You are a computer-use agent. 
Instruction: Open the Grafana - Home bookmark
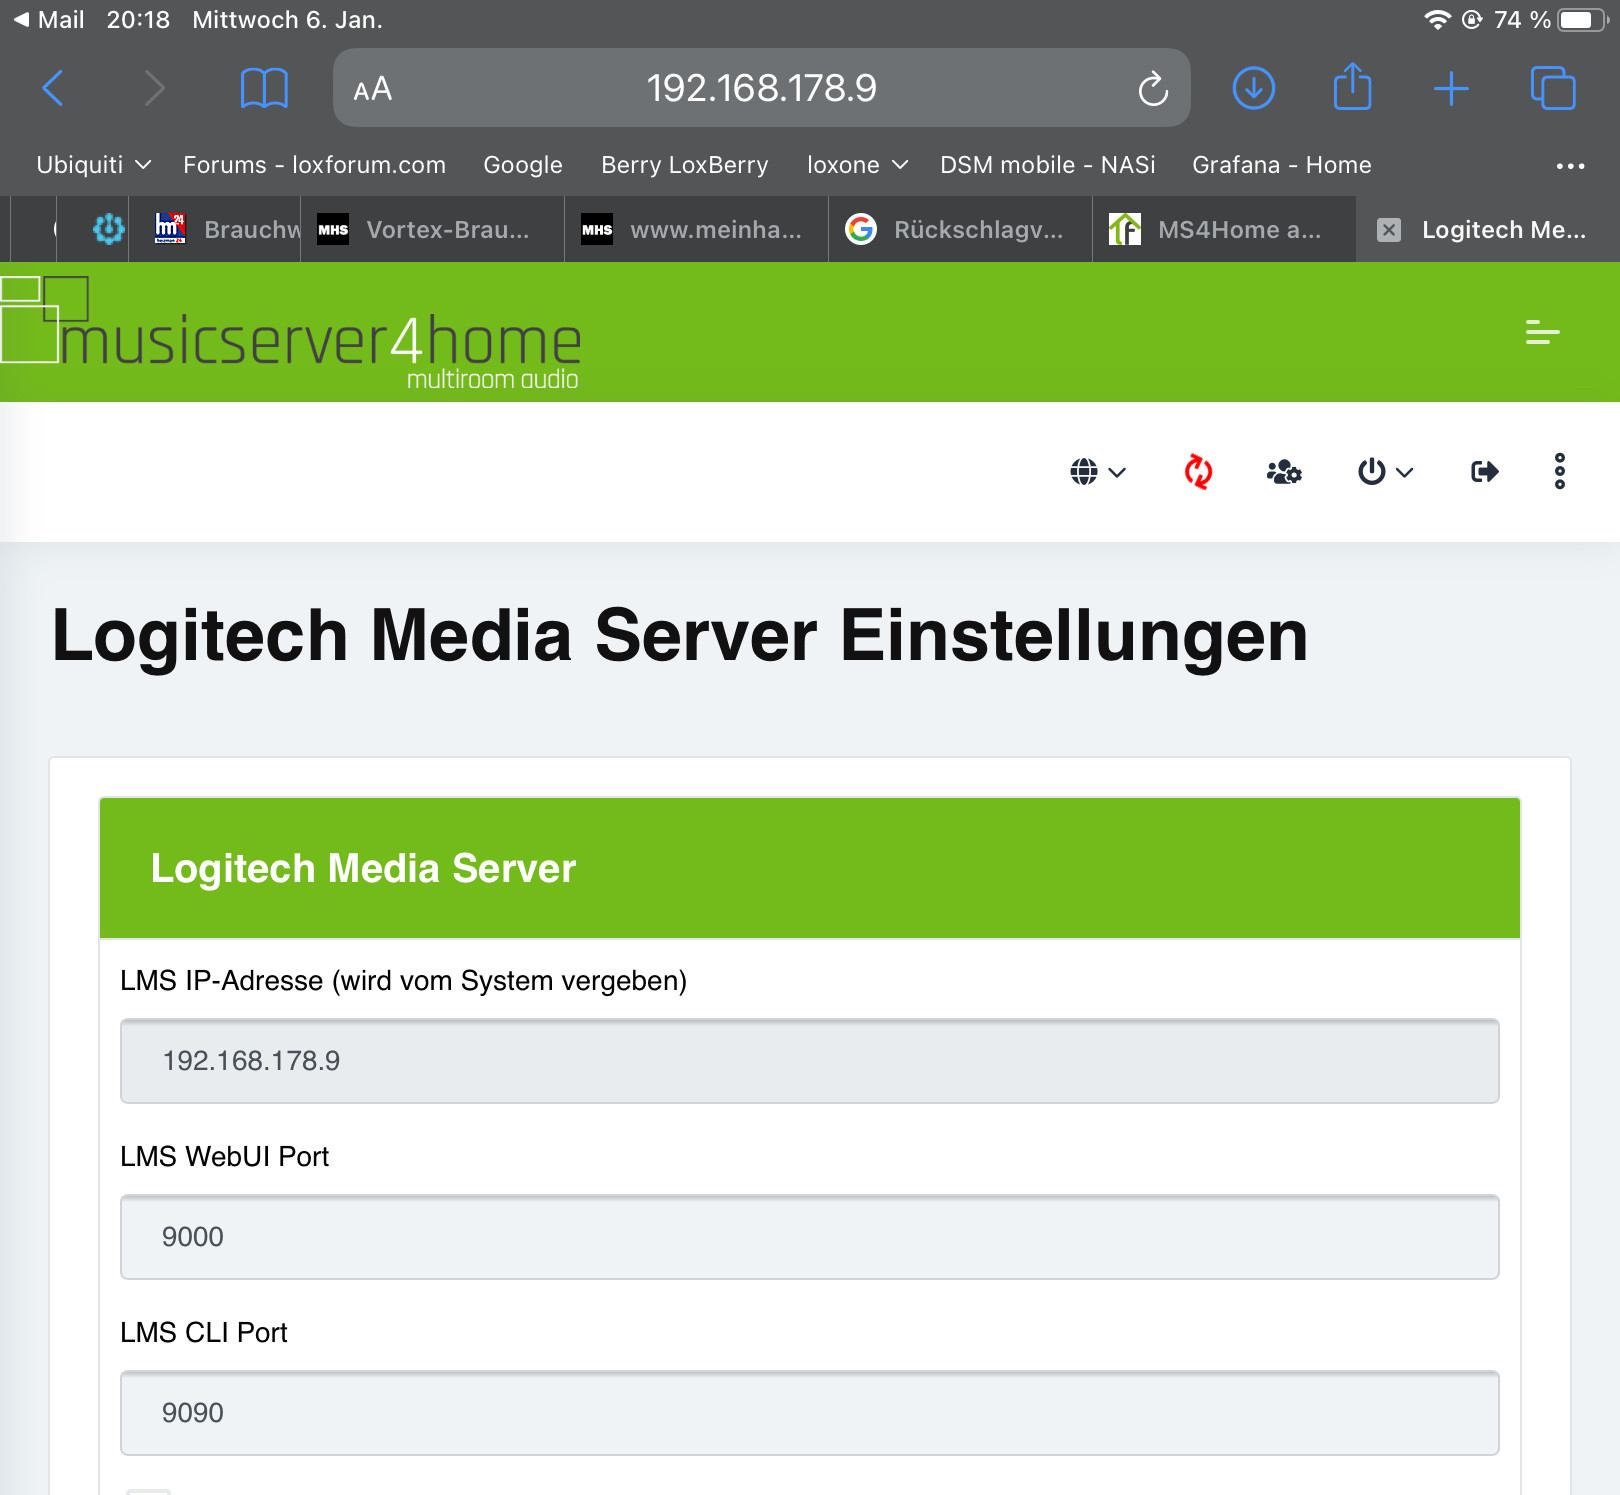click(x=1282, y=165)
